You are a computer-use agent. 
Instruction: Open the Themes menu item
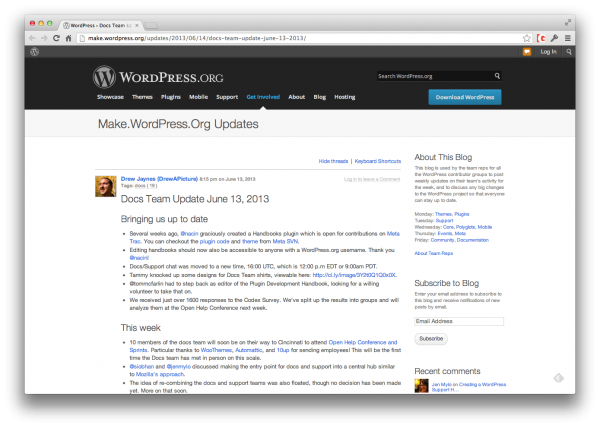click(x=142, y=97)
